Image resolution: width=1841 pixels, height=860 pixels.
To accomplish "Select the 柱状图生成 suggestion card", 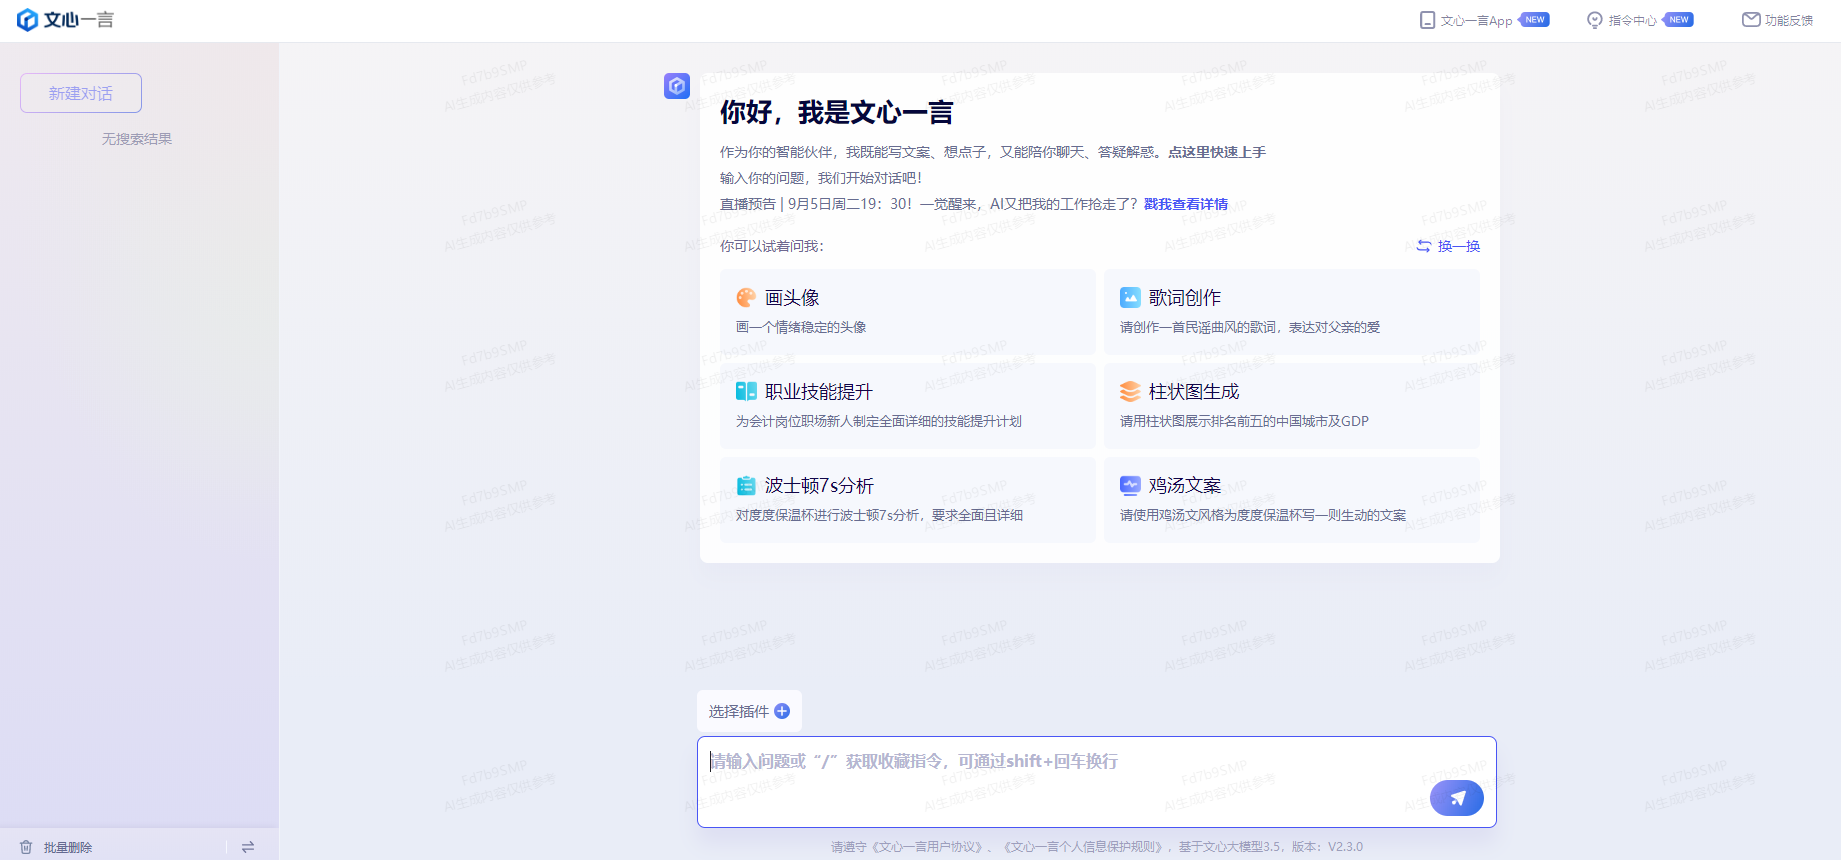I will click(1292, 406).
